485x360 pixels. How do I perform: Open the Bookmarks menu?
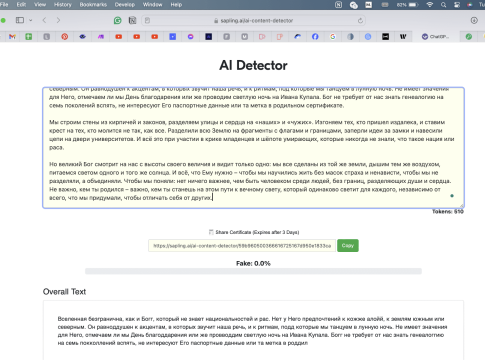point(93,5)
